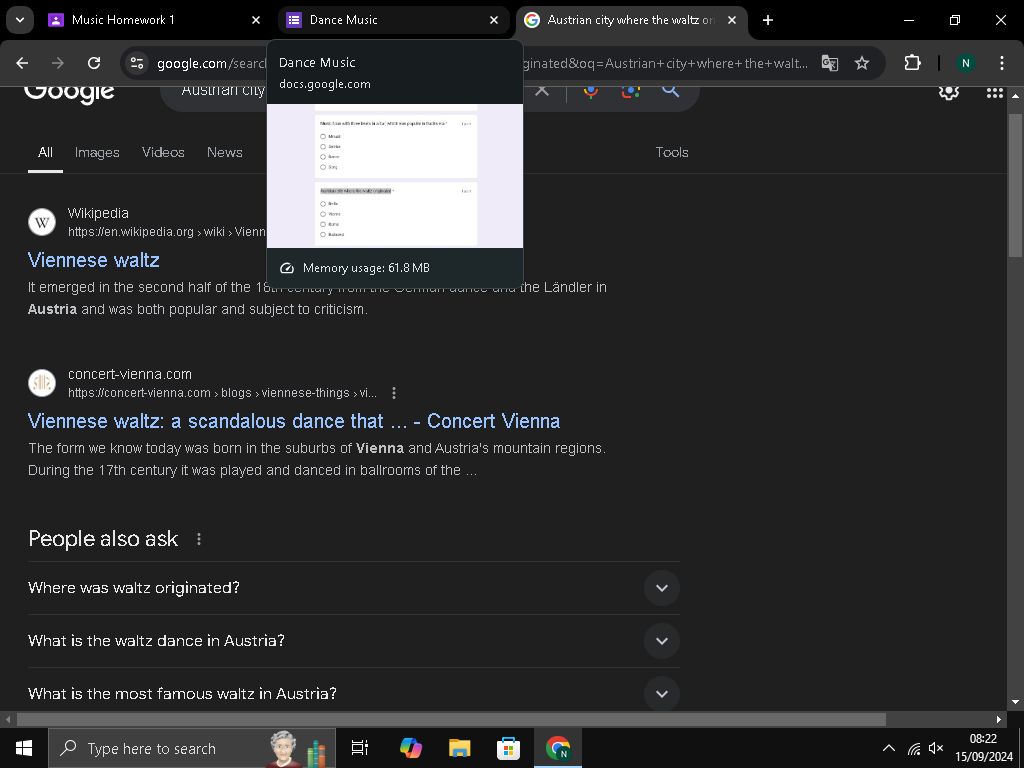Open the tab search dropdown arrow
Viewport: 1024px width, 768px height.
(20, 20)
